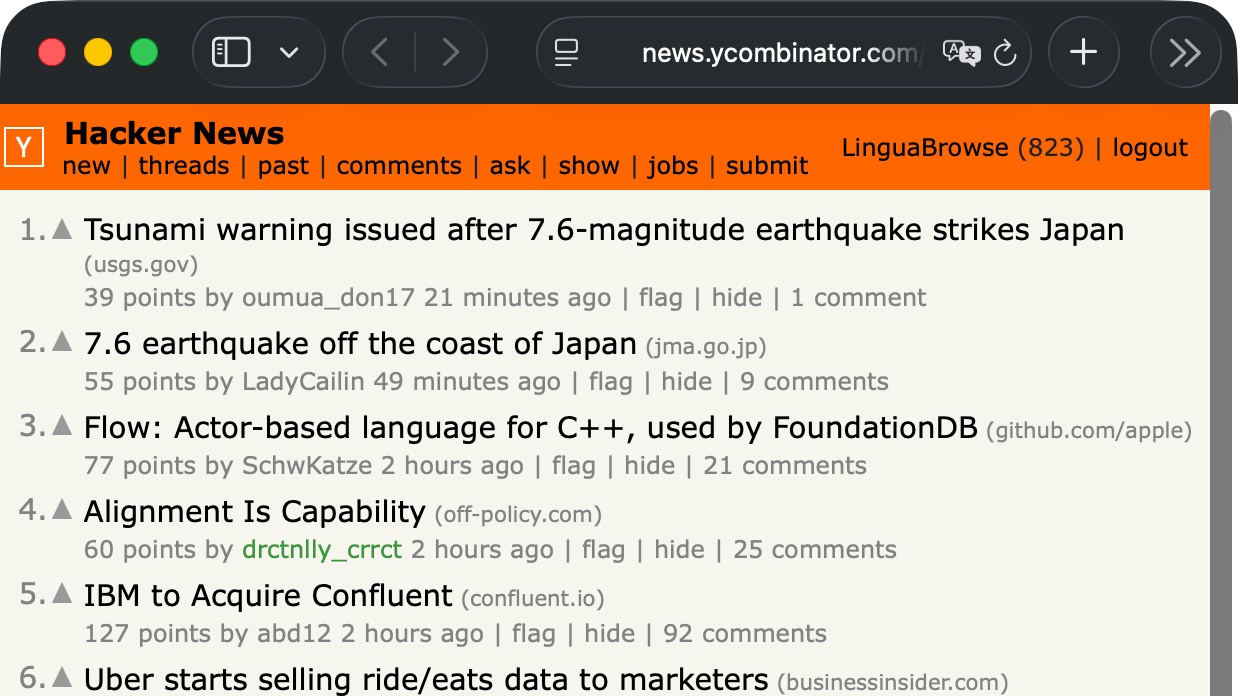Open the 1 comment link
The height and width of the screenshot is (696, 1238).
(x=859, y=298)
